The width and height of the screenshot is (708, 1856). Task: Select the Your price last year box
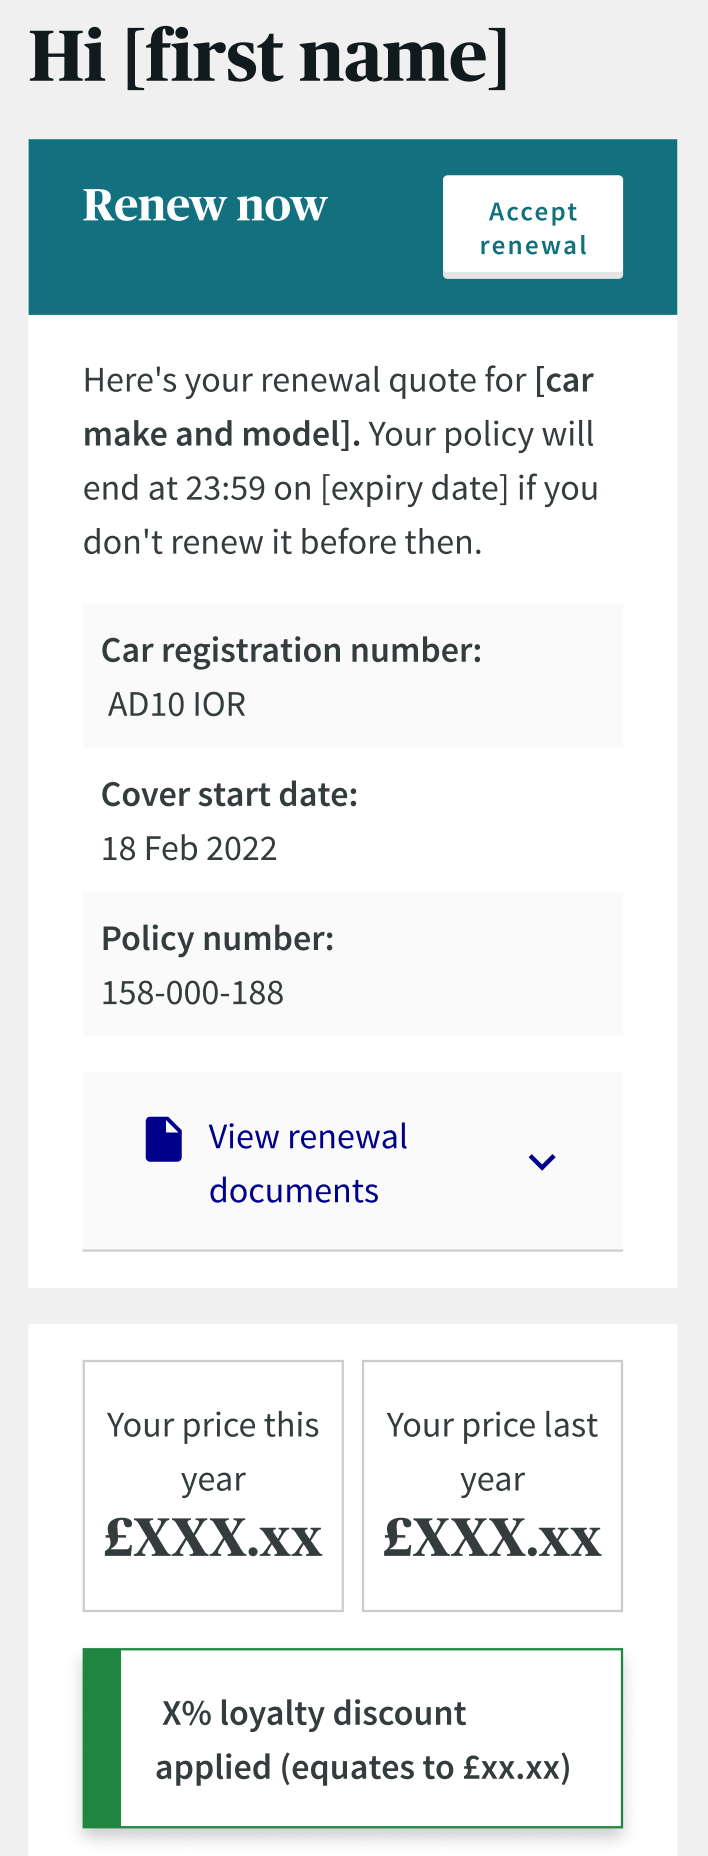click(492, 1484)
